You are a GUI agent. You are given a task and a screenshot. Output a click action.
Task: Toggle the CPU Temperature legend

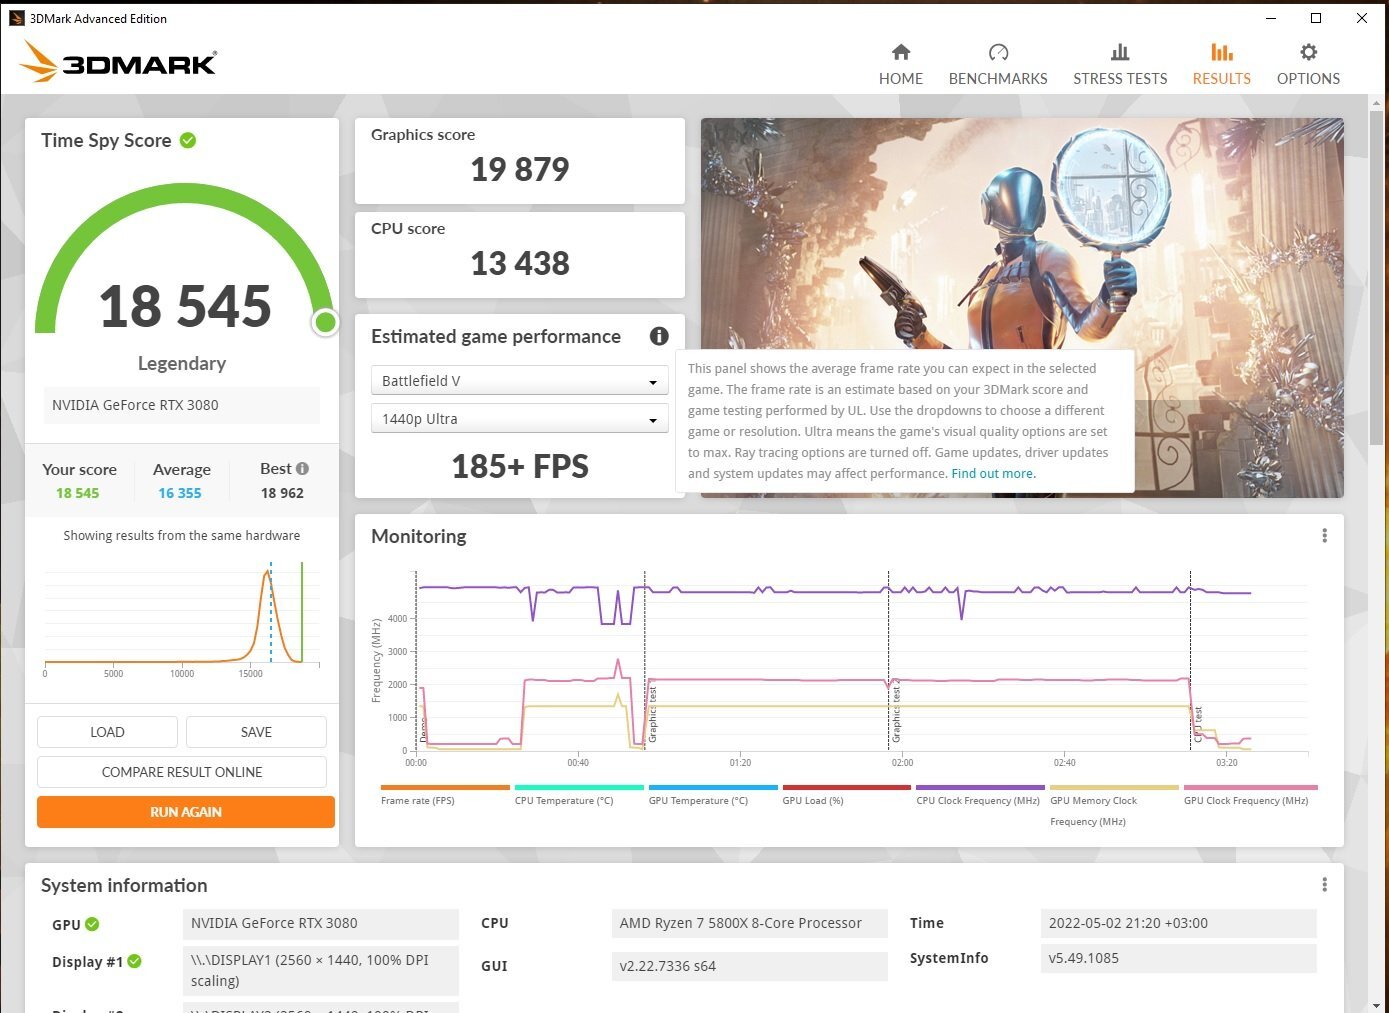579,795
